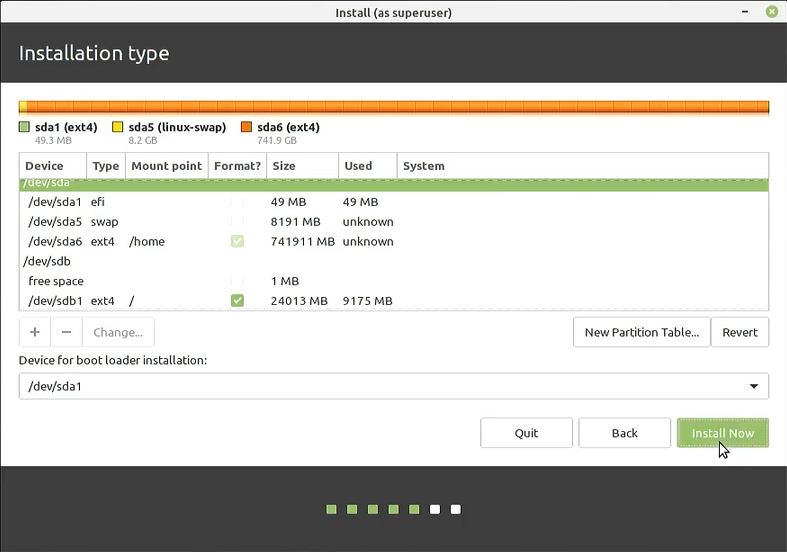Click the green sda1 legend swatch
Image resolution: width=787 pixels, height=552 pixels.
[25, 127]
